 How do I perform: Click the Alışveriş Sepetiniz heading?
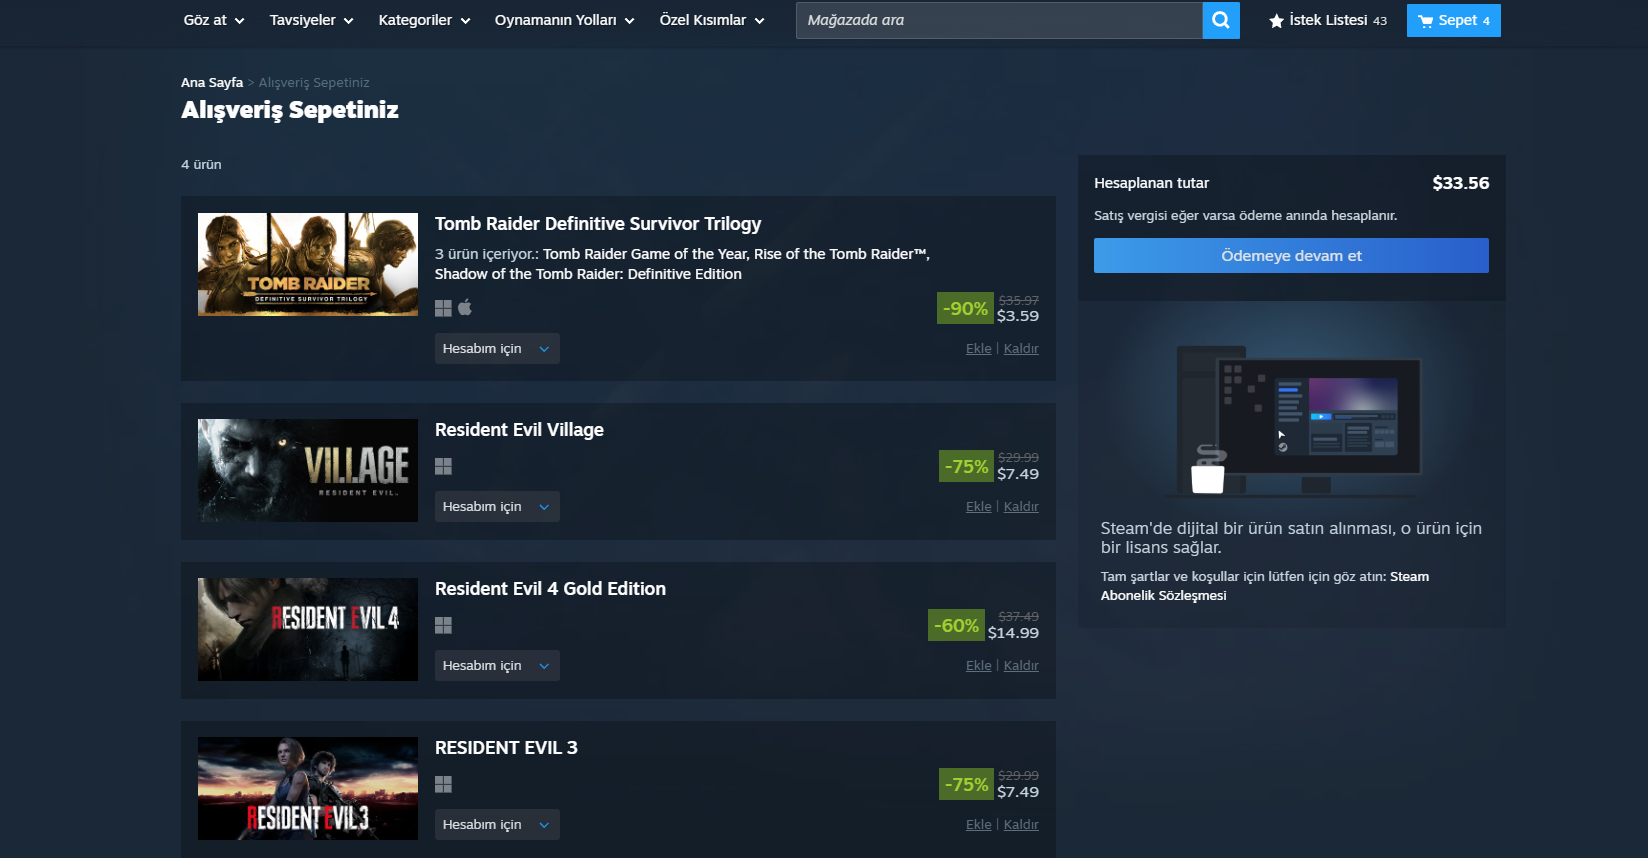[x=290, y=110]
